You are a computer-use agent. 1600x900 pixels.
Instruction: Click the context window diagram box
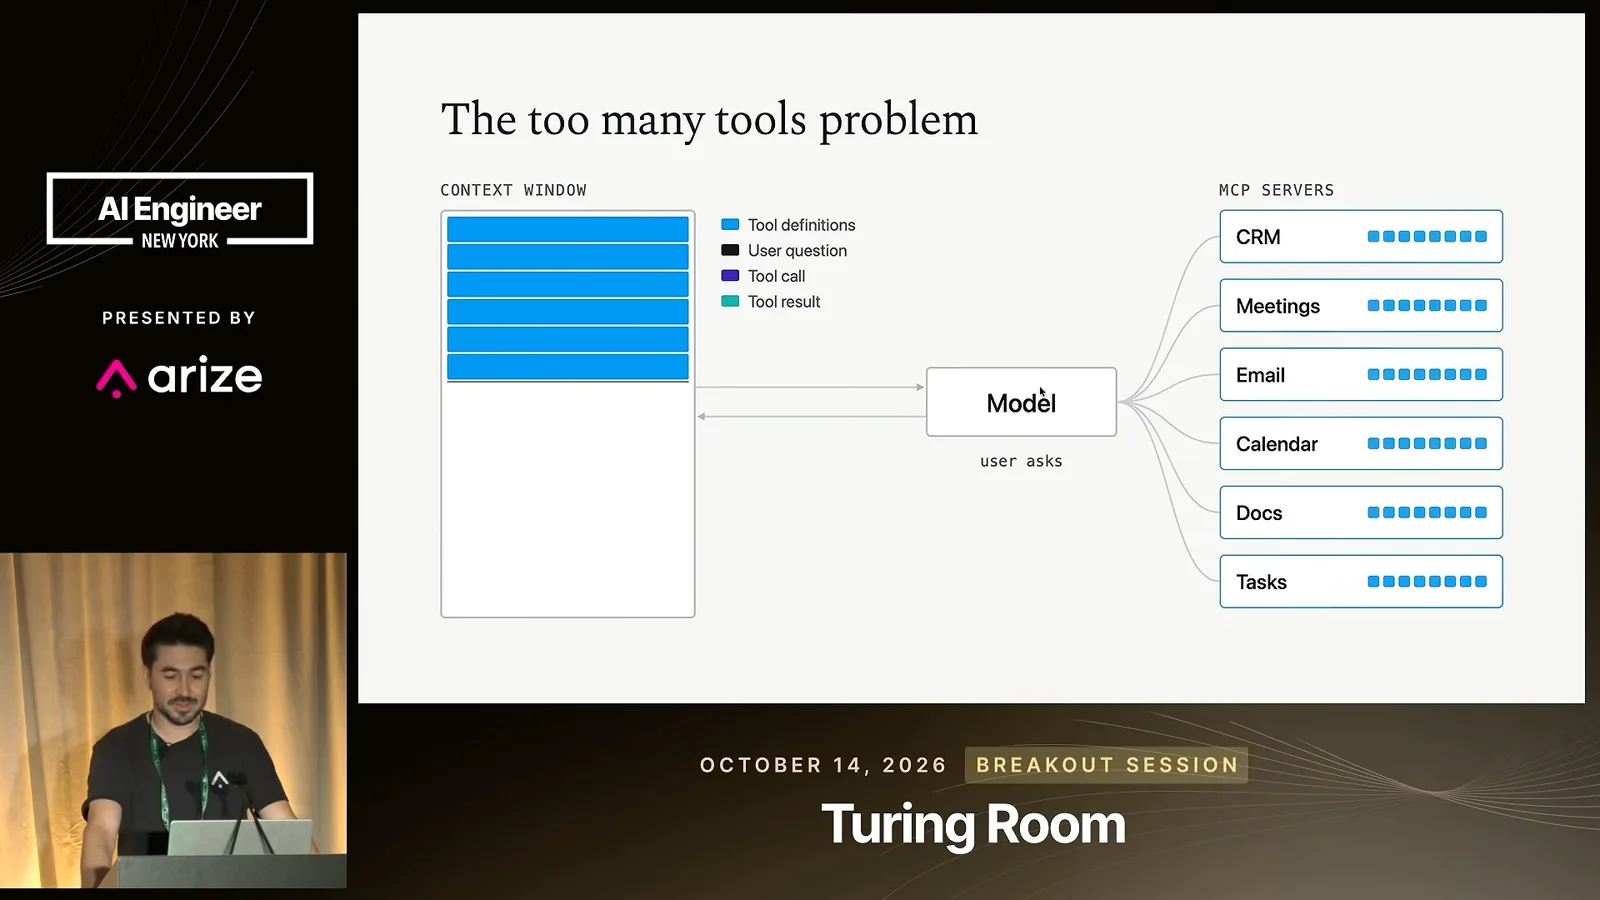point(568,414)
